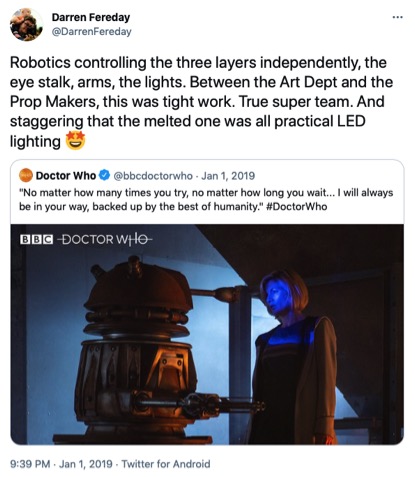
Task: Click the quoted tweet's Jan 1, 2019 date
Action: pyautogui.click(x=228, y=176)
